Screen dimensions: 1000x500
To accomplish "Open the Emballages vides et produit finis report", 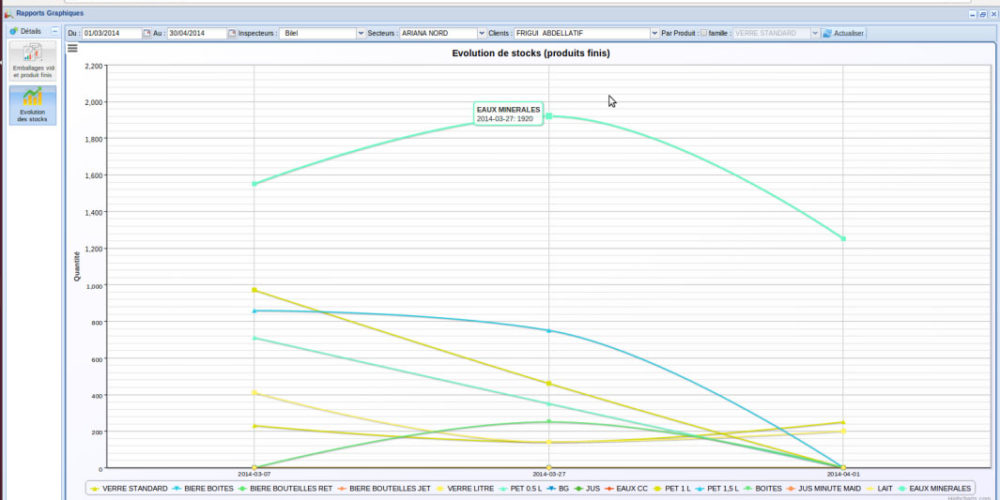I will point(33,61).
